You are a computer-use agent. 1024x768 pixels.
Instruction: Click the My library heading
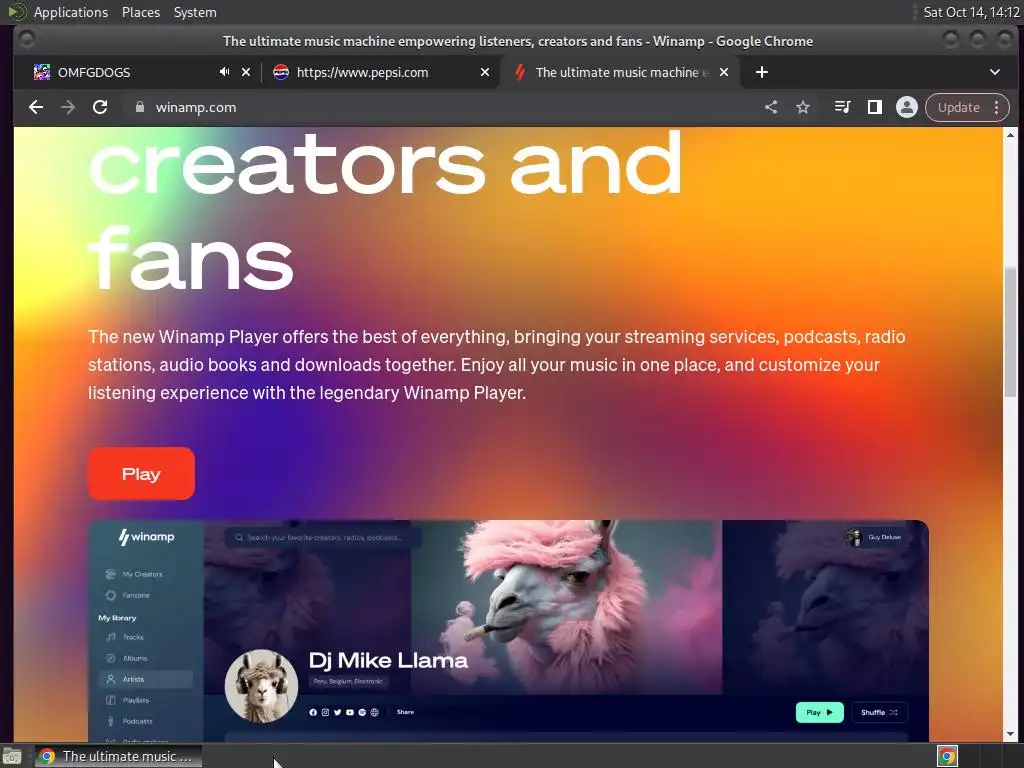point(117,617)
